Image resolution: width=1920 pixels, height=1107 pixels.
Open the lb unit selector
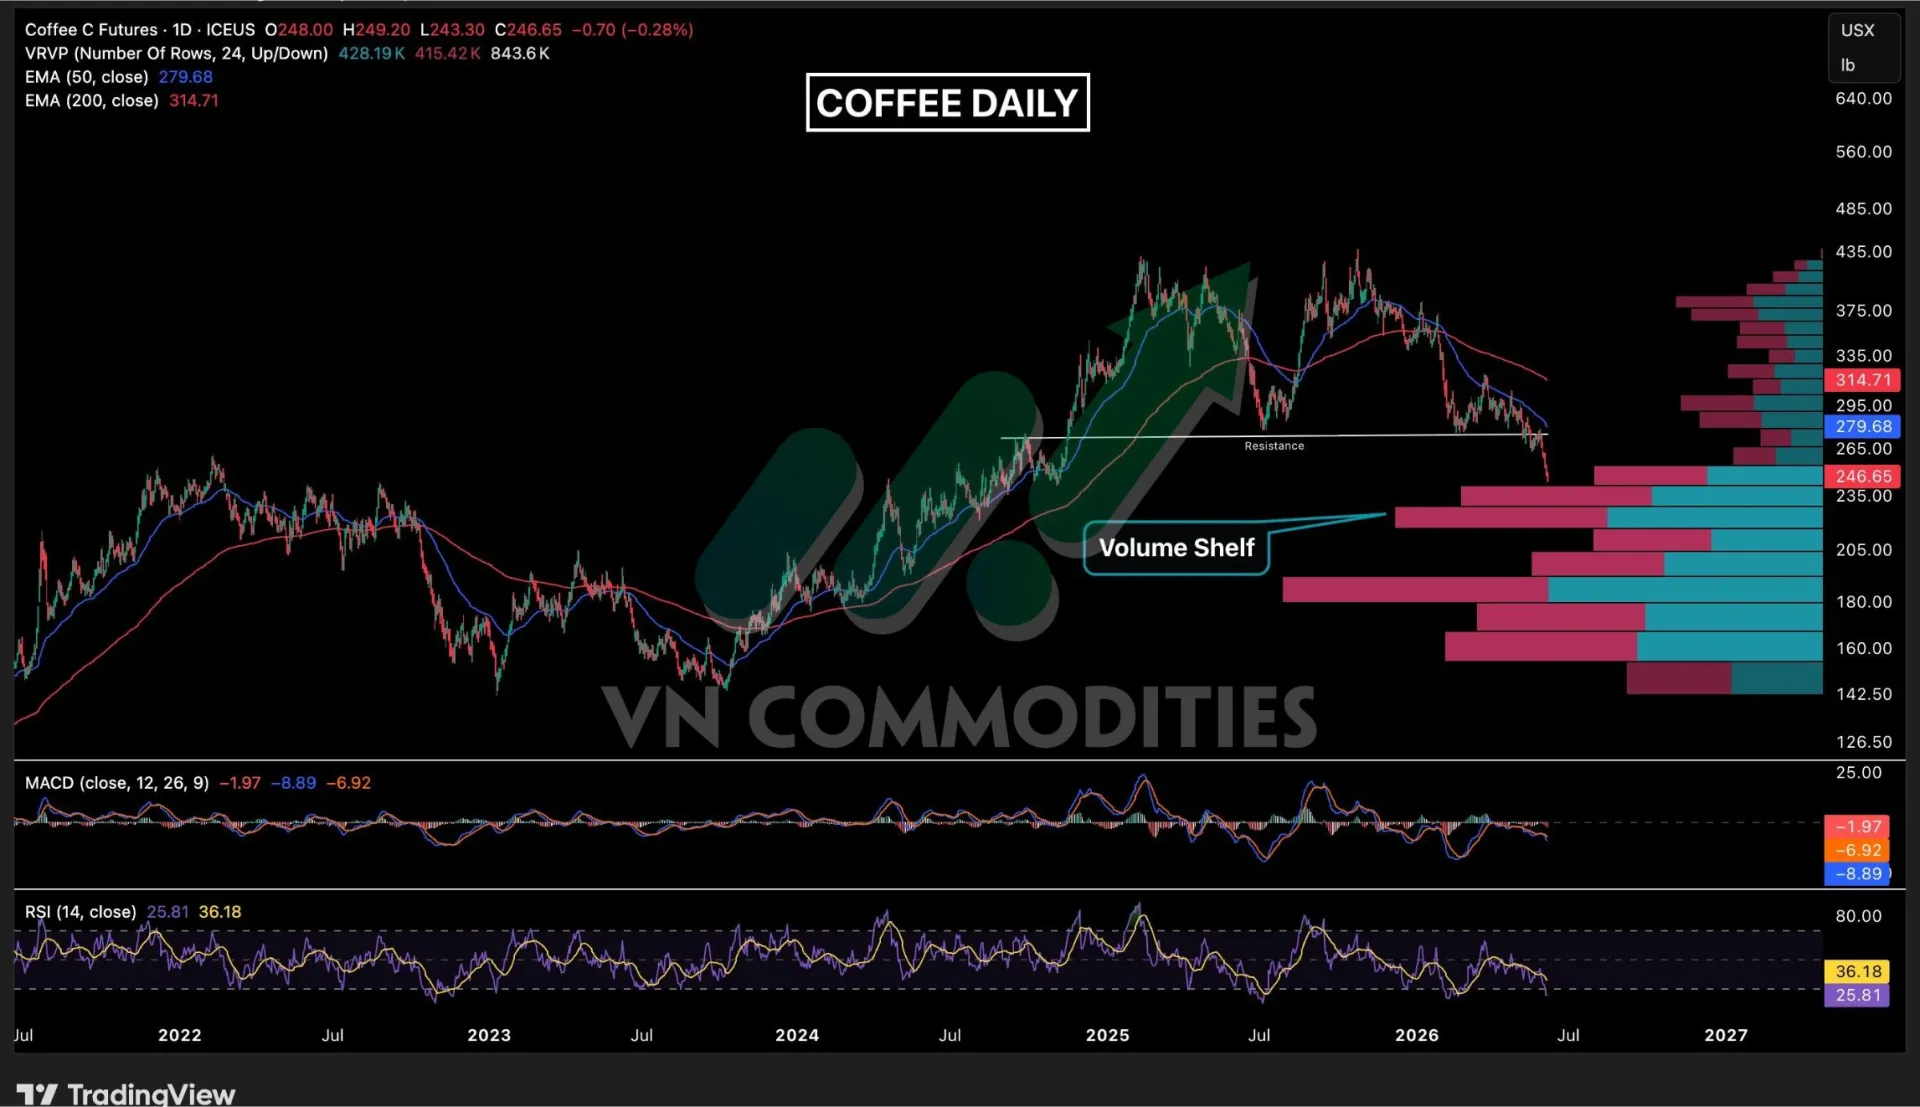[x=1847, y=65]
